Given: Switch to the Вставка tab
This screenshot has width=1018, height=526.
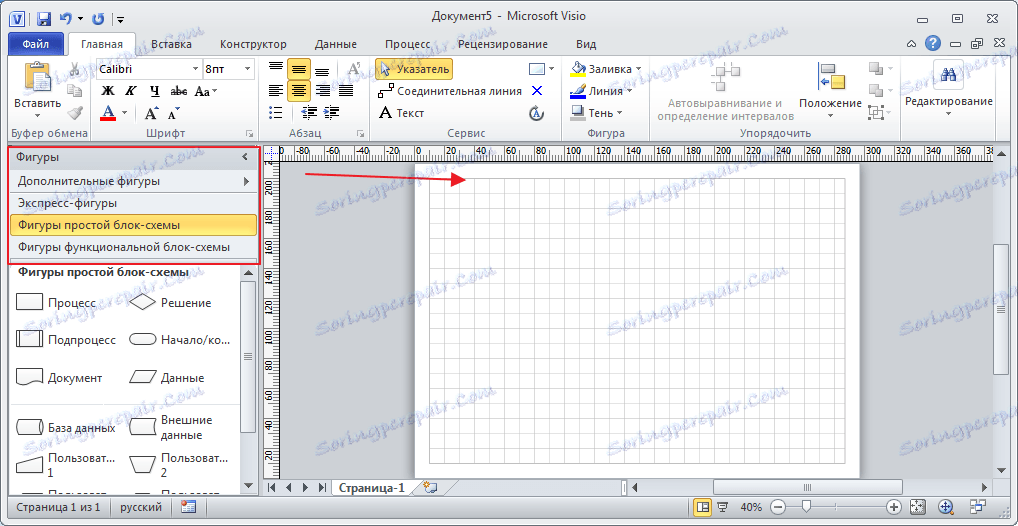Looking at the screenshot, I should pos(171,45).
